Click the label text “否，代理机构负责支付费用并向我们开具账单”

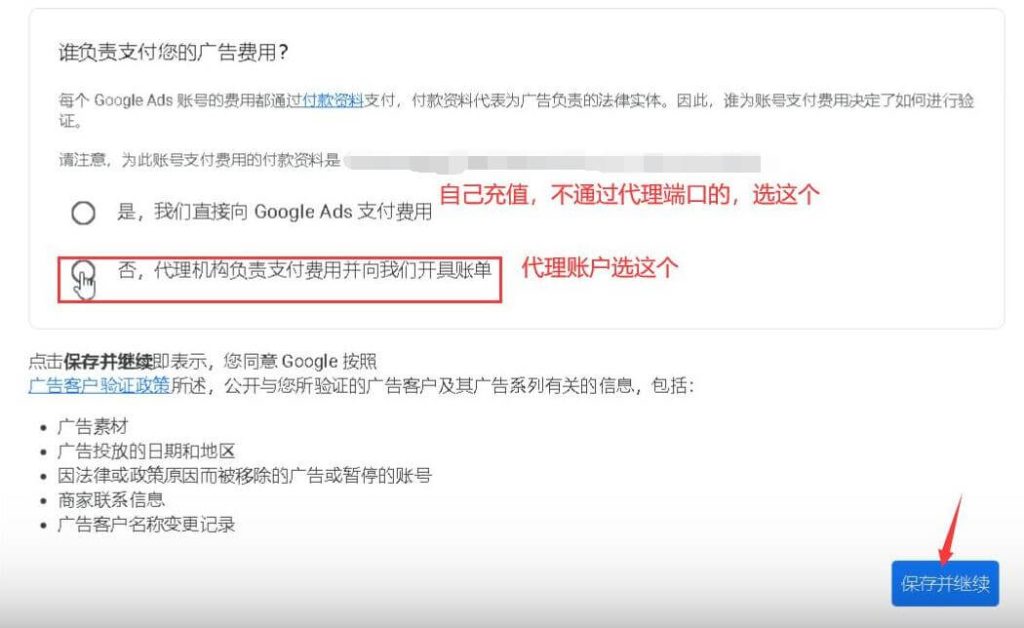(x=305, y=269)
